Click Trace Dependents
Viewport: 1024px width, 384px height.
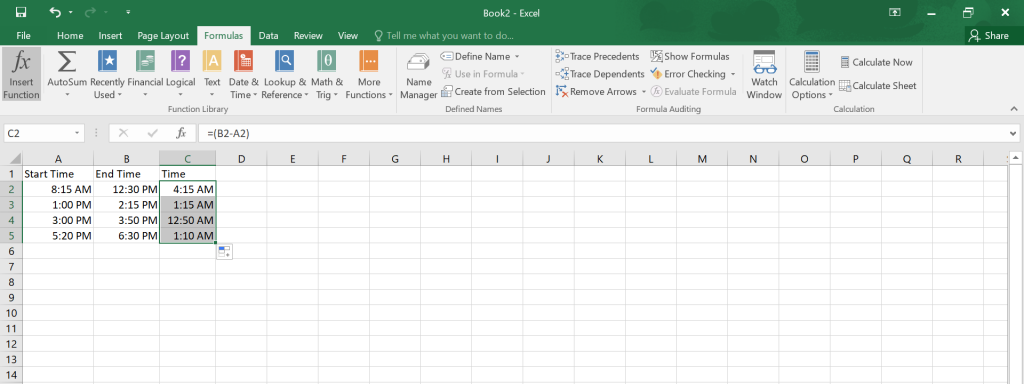point(600,74)
